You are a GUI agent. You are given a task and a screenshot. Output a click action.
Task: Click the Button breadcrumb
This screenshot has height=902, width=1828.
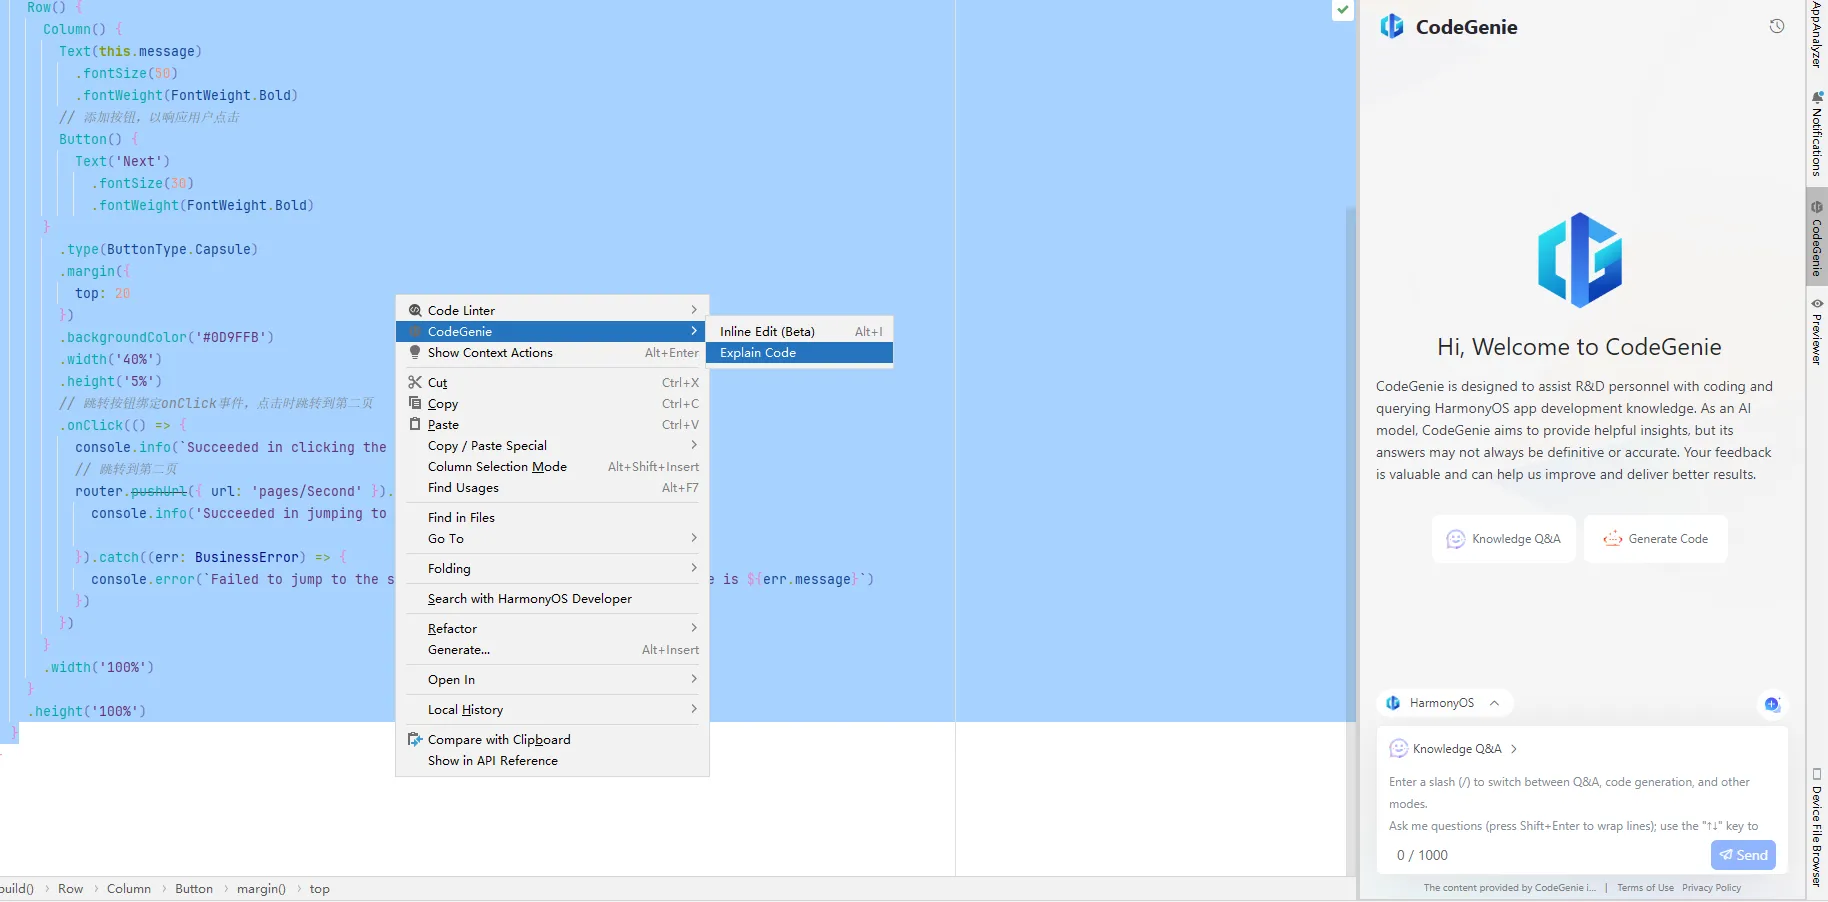tap(194, 889)
